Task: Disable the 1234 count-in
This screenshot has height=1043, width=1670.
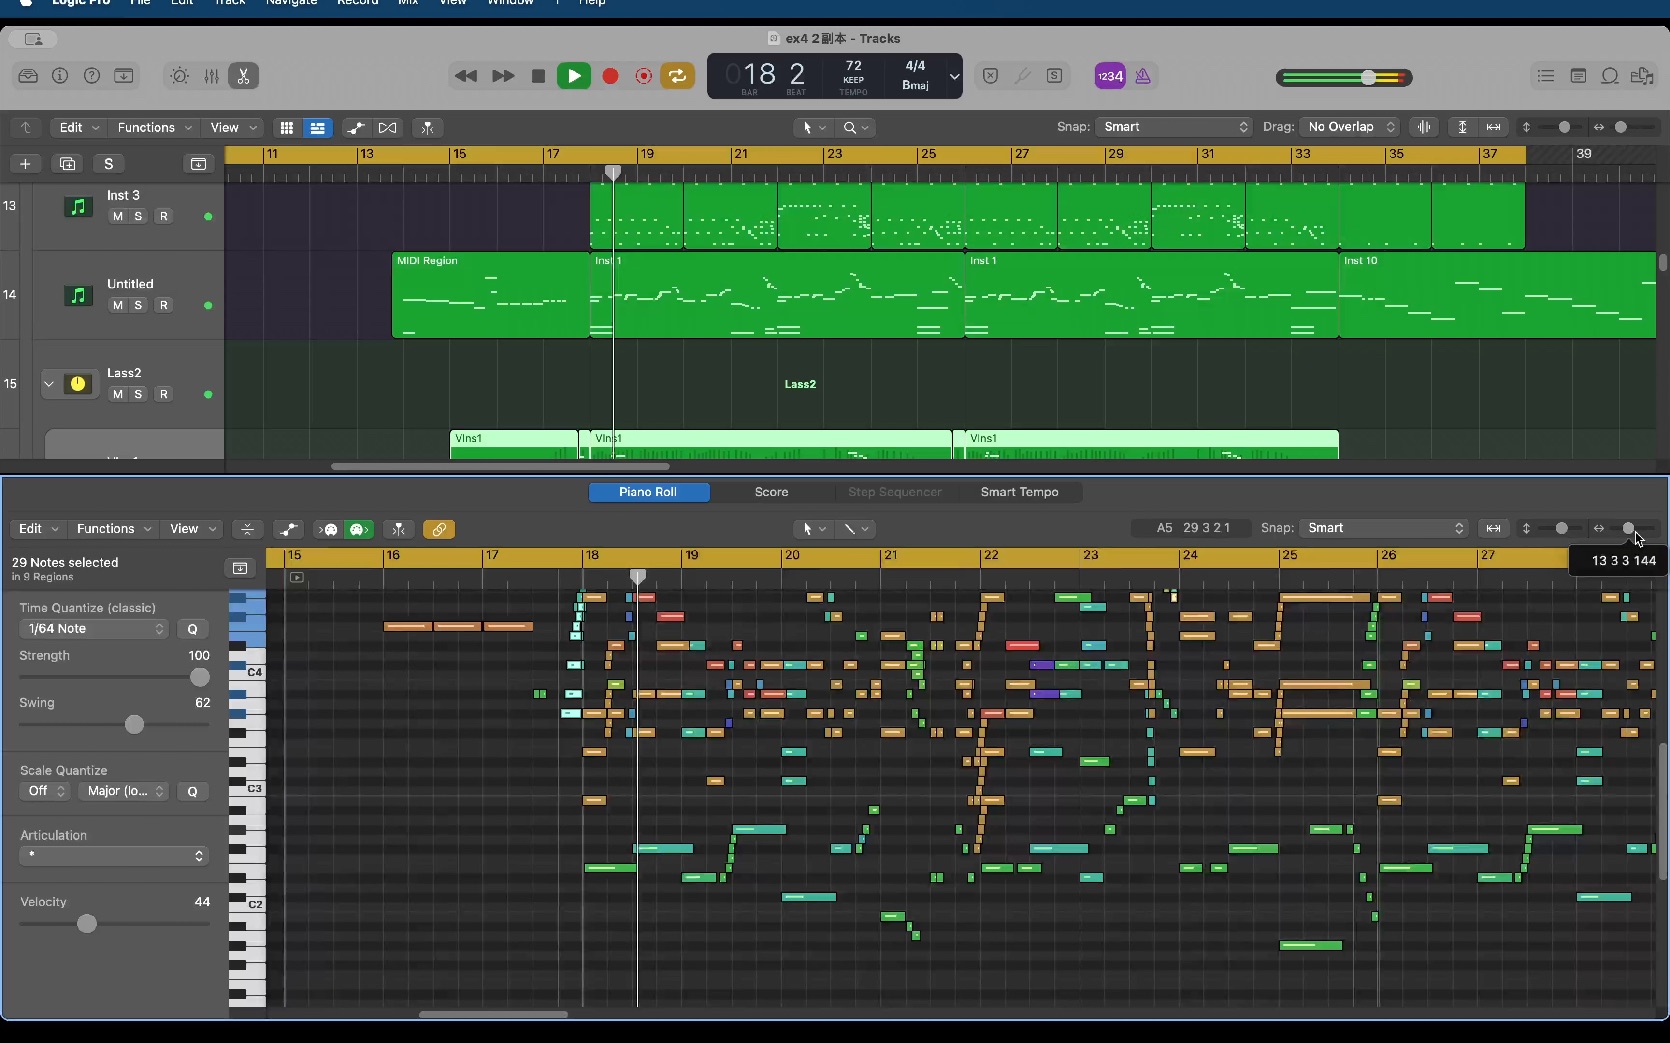Action: (x=1109, y=76)
